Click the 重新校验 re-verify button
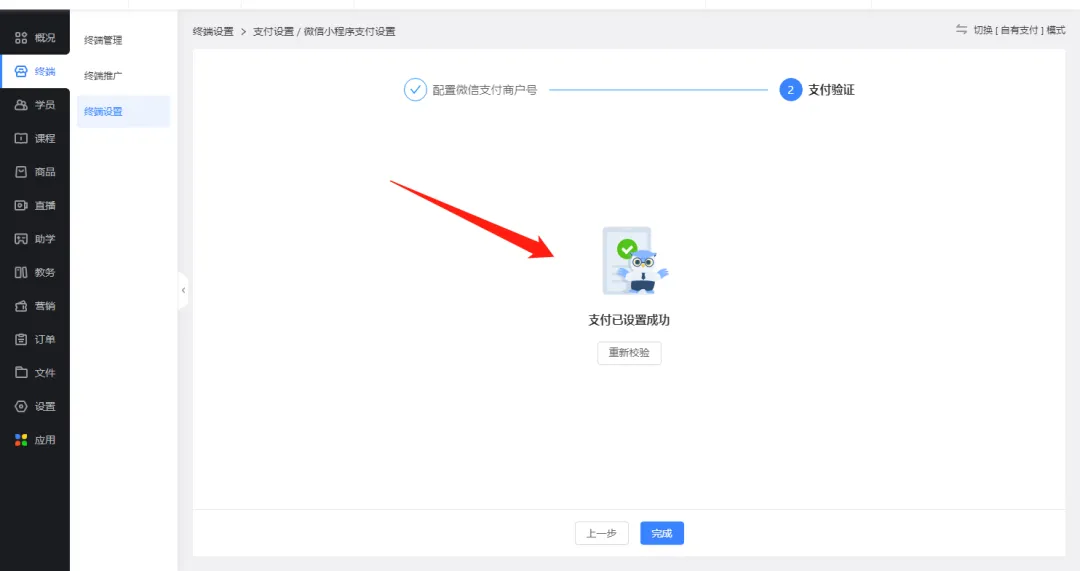Screen dimensions: 1080x571 [x=629, y=353]
